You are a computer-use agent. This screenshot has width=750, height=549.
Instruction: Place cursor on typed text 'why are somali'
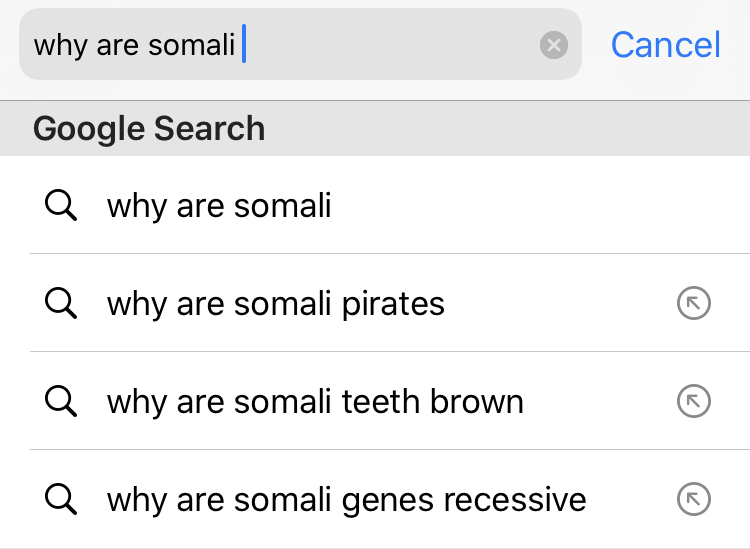tap(134, 45)
